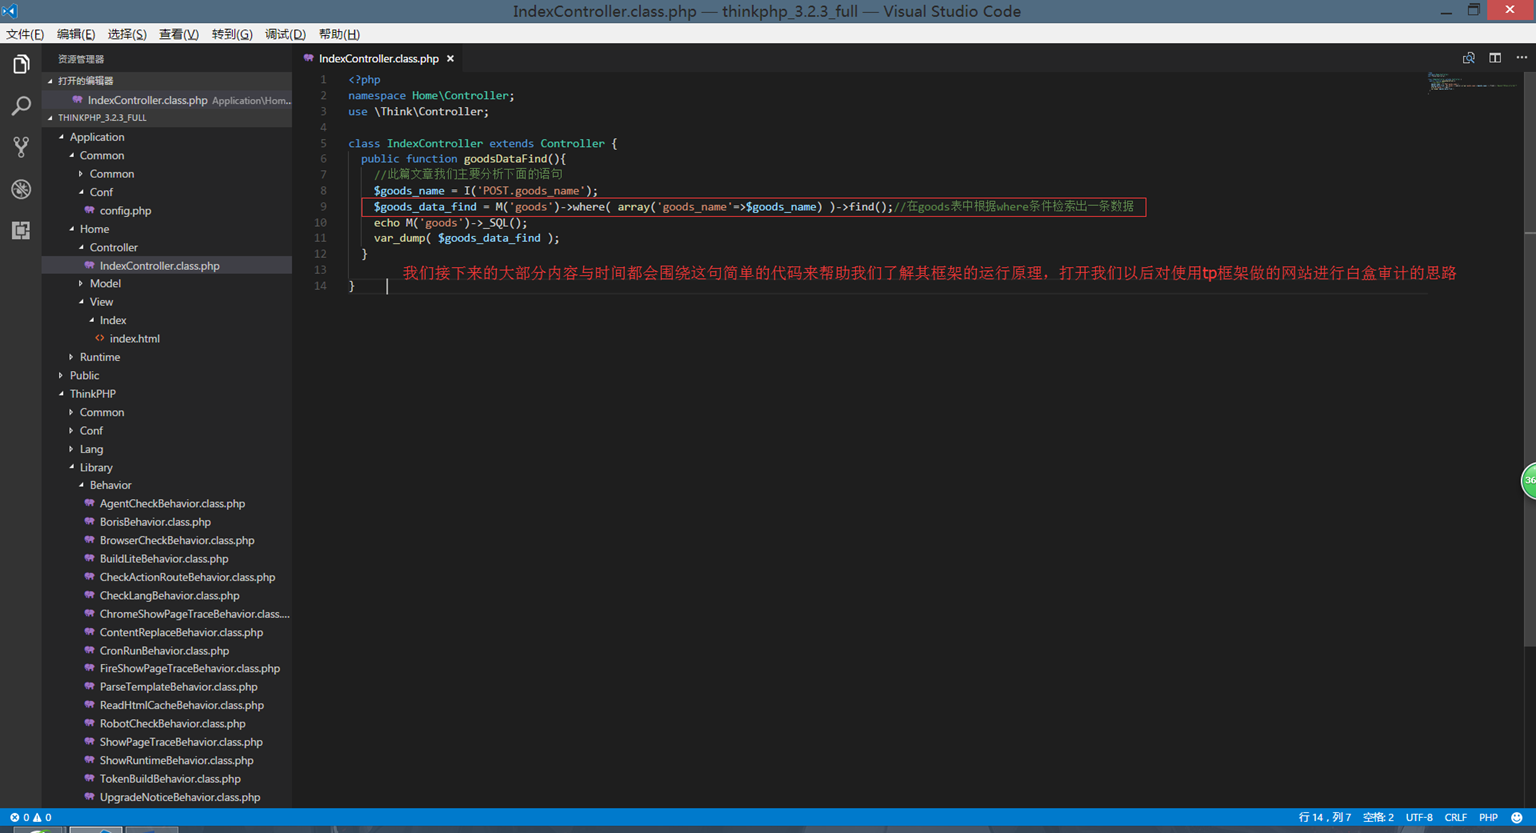Screen dimensions: 1536x833
Task: Click the editor vertical scrollbar
Action: (x=1530, y=360)
